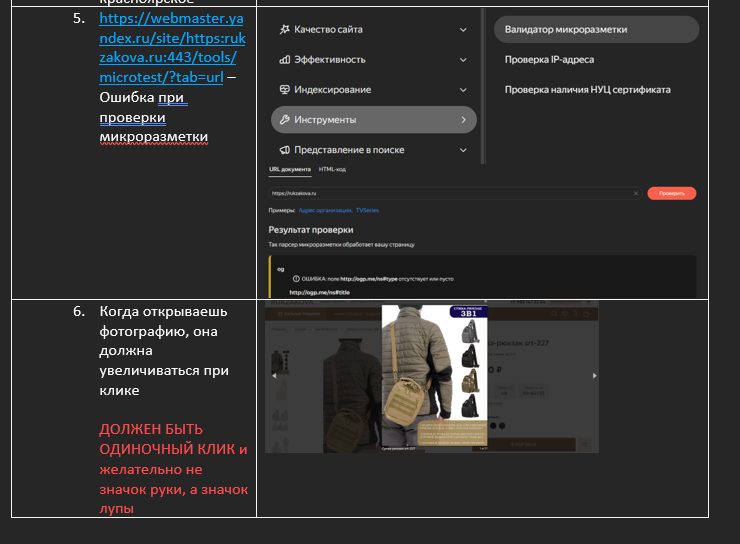This screenshot has height=544, width=740.
Task: Open Проверка наличия НУЦ сертификата item
Action: pyautogui.click(x=588, y=90)
